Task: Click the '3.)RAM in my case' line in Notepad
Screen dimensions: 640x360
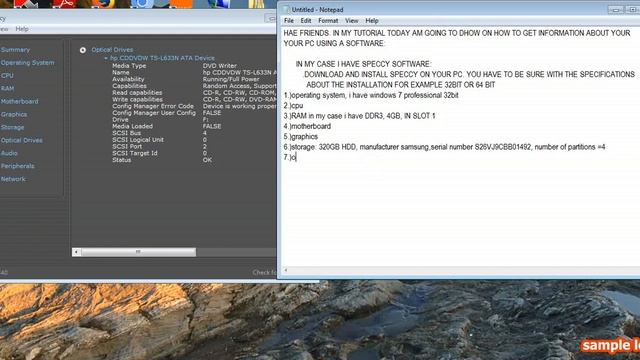Action: pyautogui.click(x=359, y=116)
